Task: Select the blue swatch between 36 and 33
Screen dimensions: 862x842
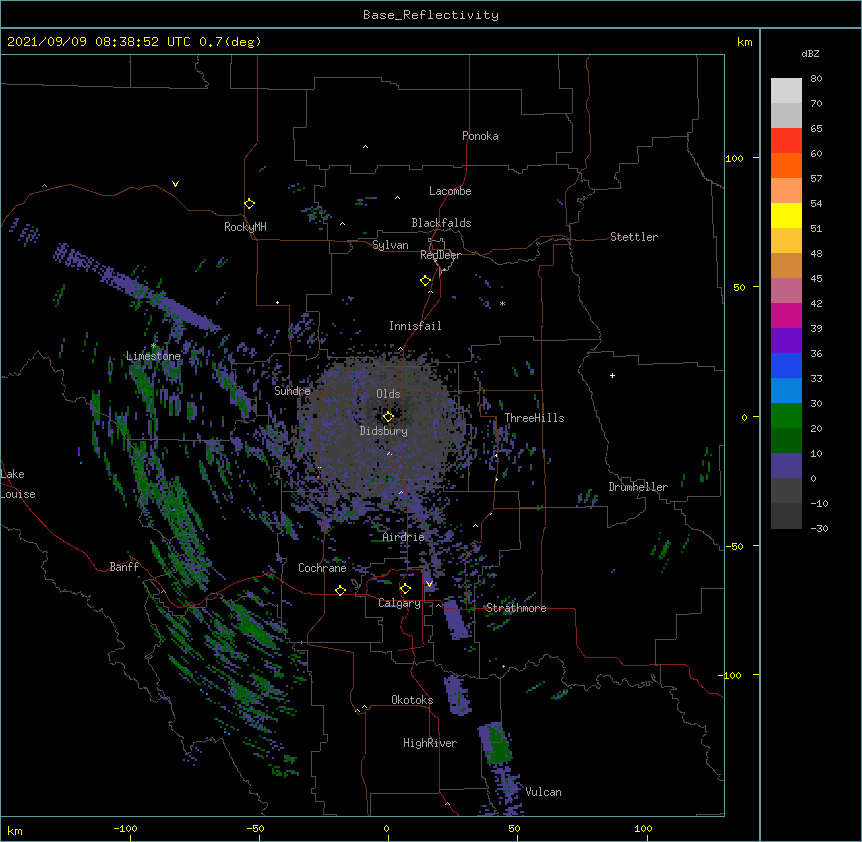Action: coord(786,366)
